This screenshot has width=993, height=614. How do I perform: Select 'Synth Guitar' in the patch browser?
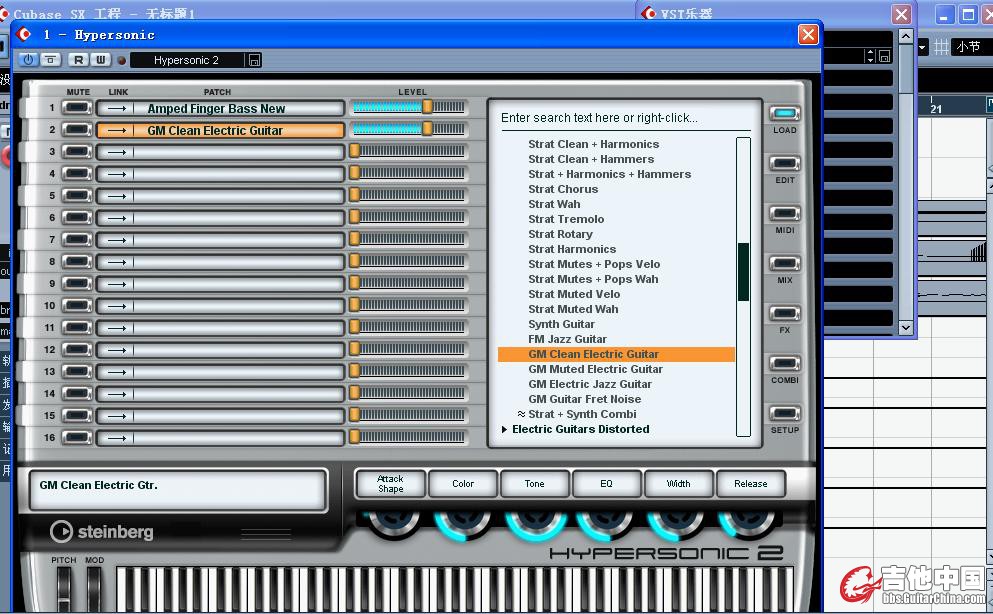[561, 324]
